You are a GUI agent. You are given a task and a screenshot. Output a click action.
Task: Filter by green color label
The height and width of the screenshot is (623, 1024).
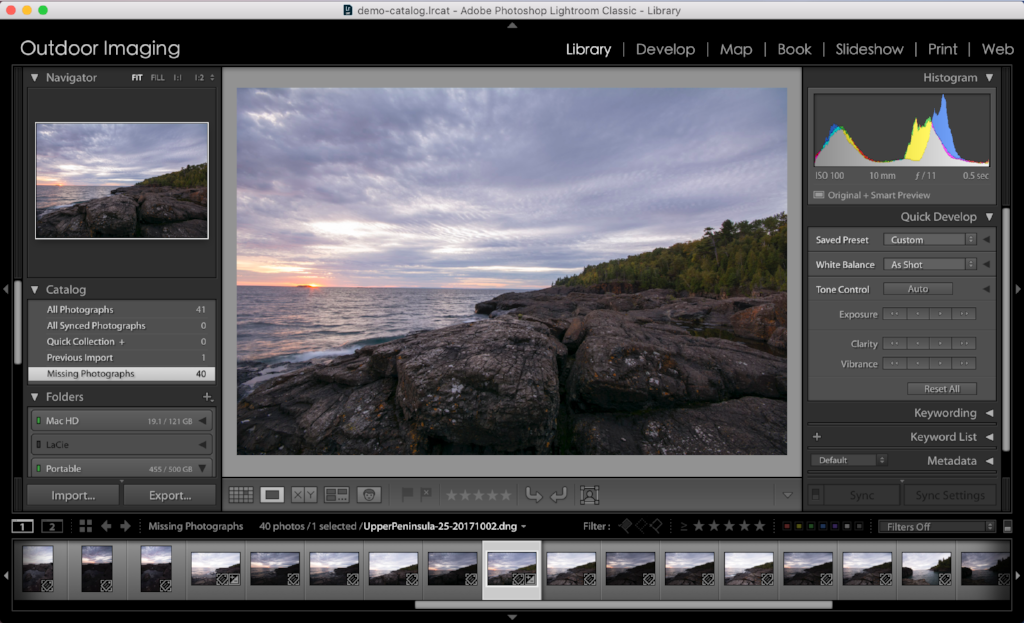coord(811,526)
